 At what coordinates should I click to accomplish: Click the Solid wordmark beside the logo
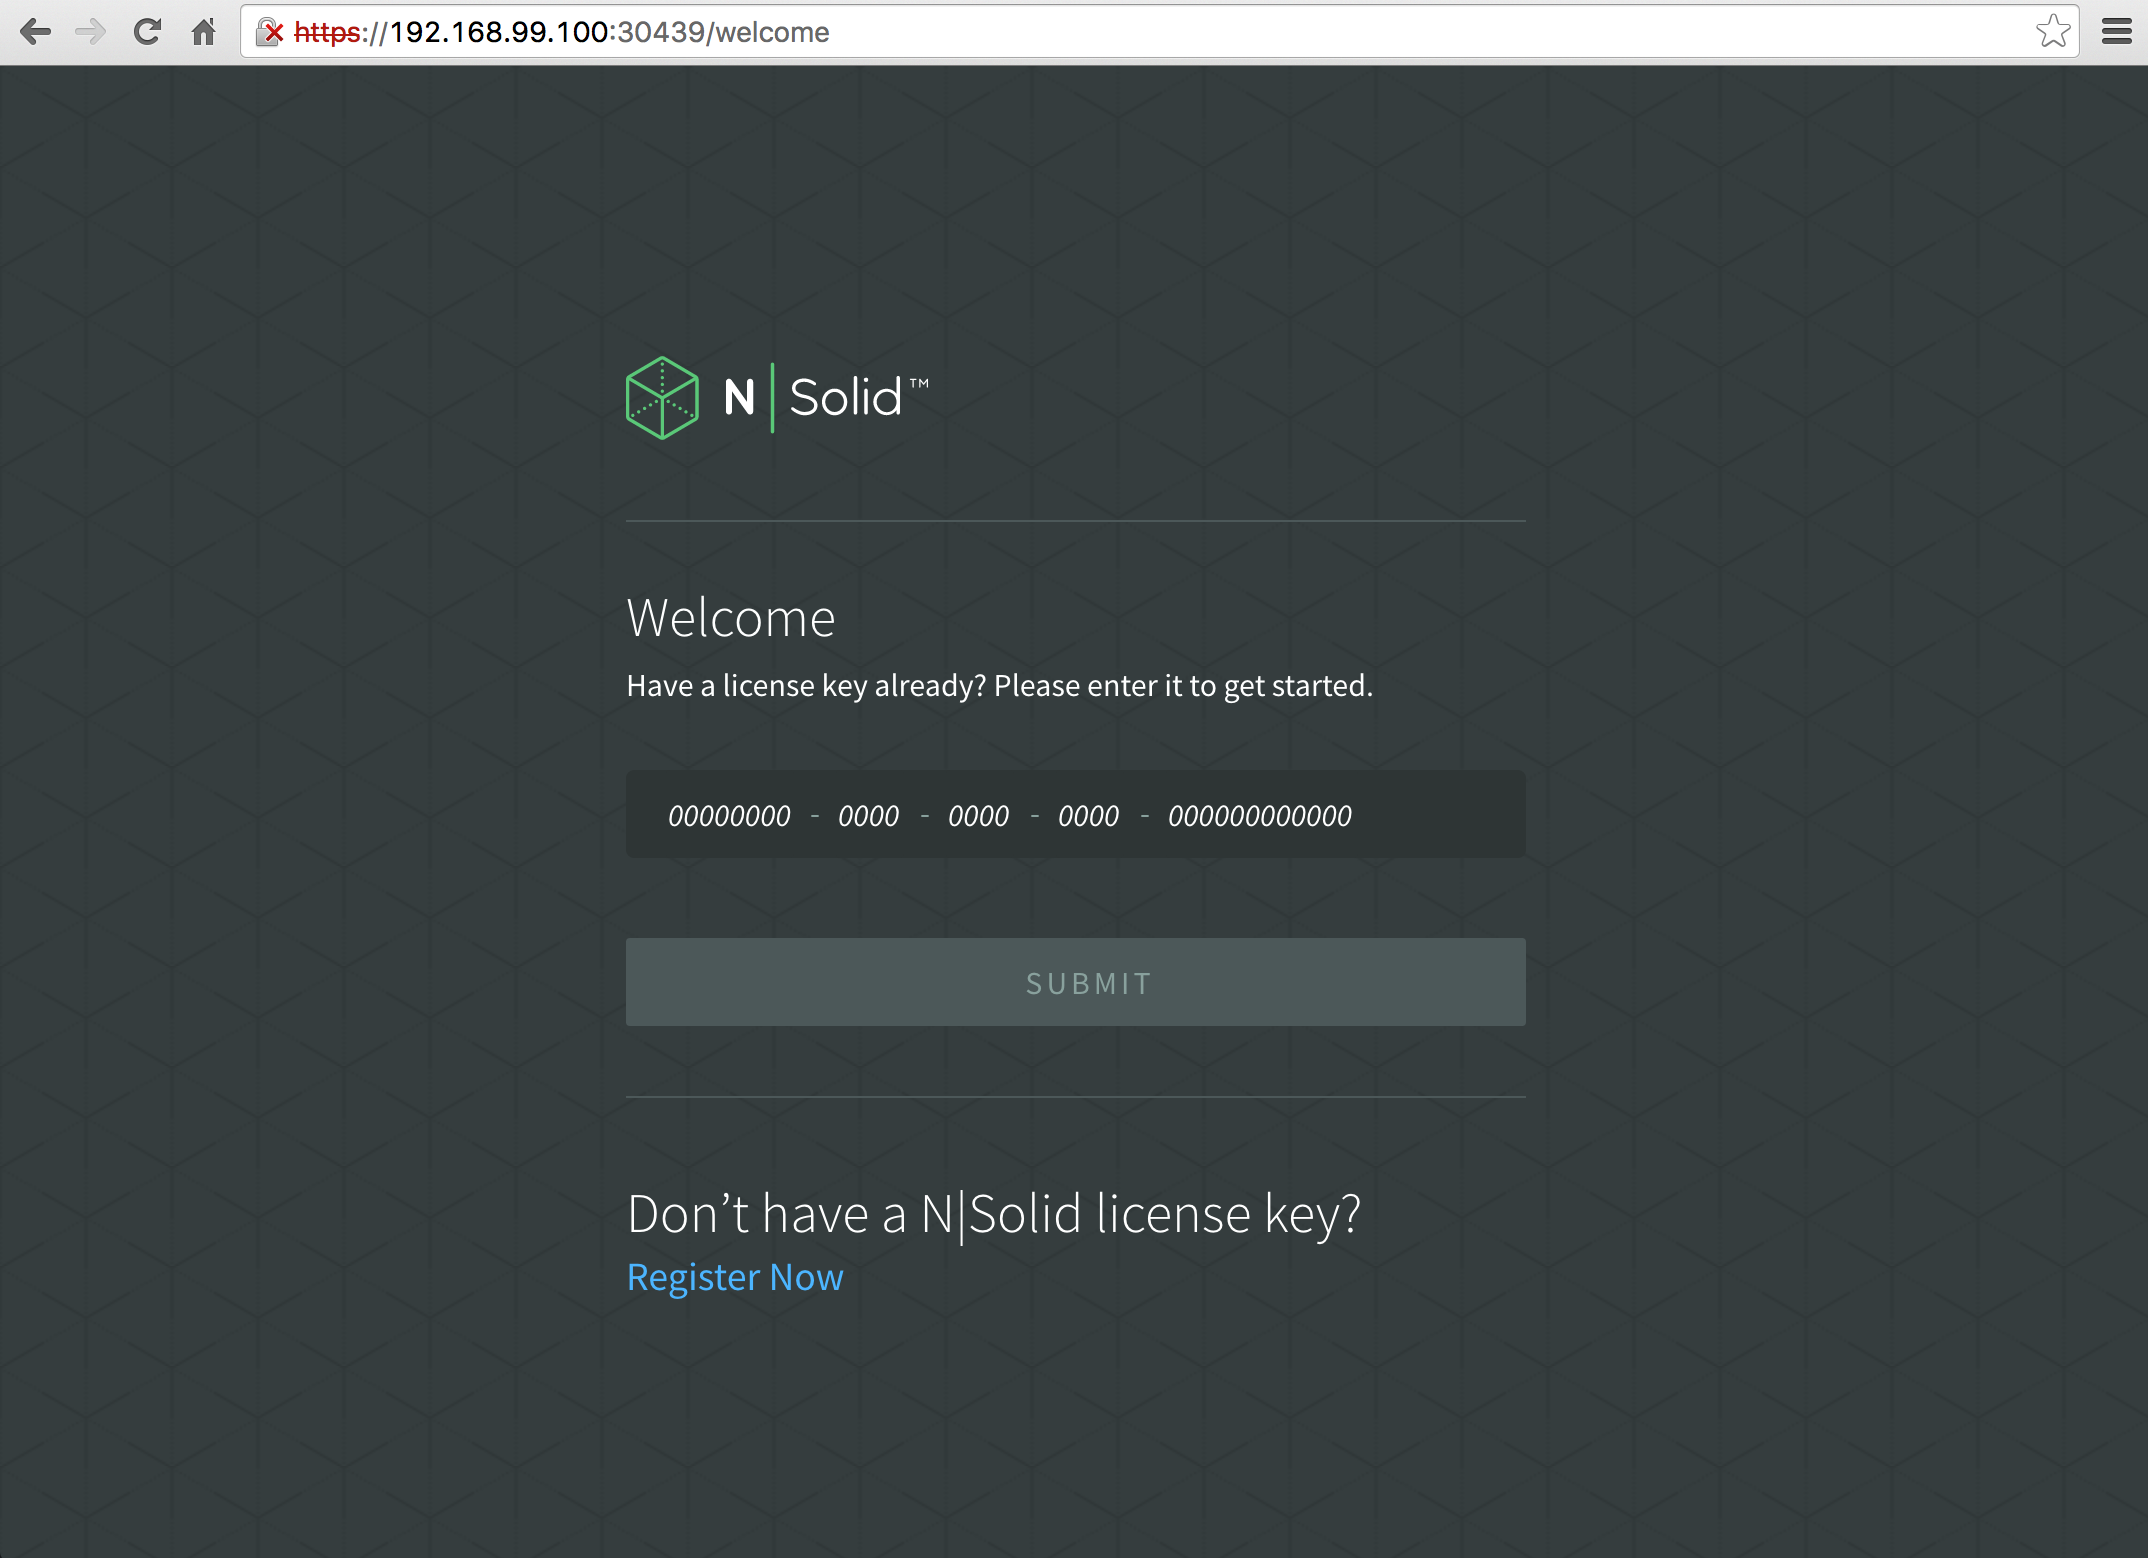click(x=846, y=398)
